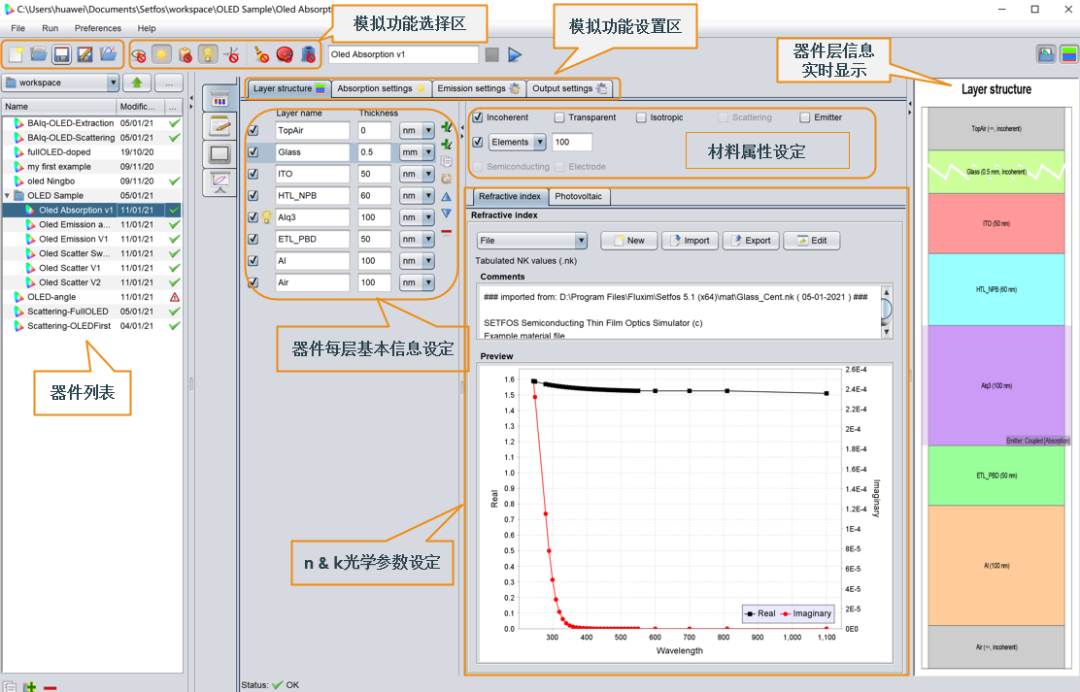Collapse the OLED Sample tree folder

[x=8, y=196]
